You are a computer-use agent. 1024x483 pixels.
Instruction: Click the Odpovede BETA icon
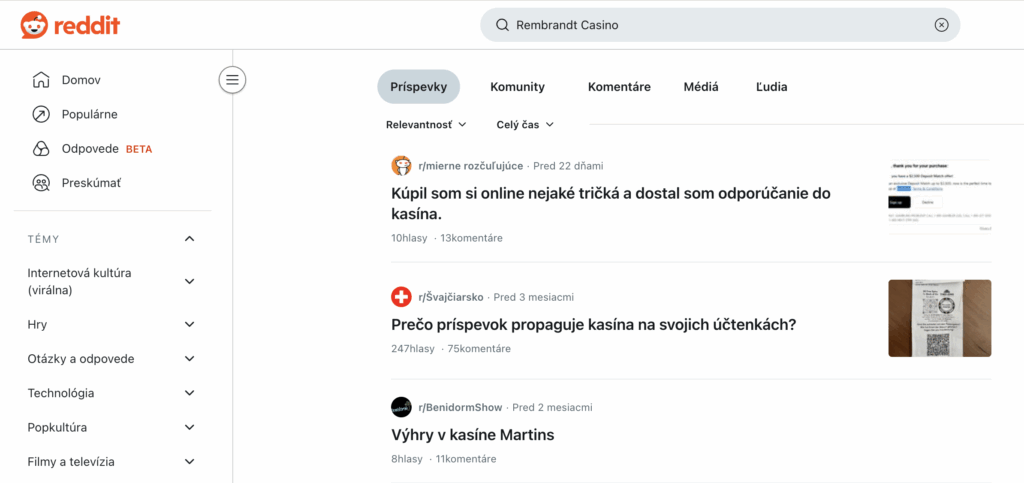(x=41, y=148)
